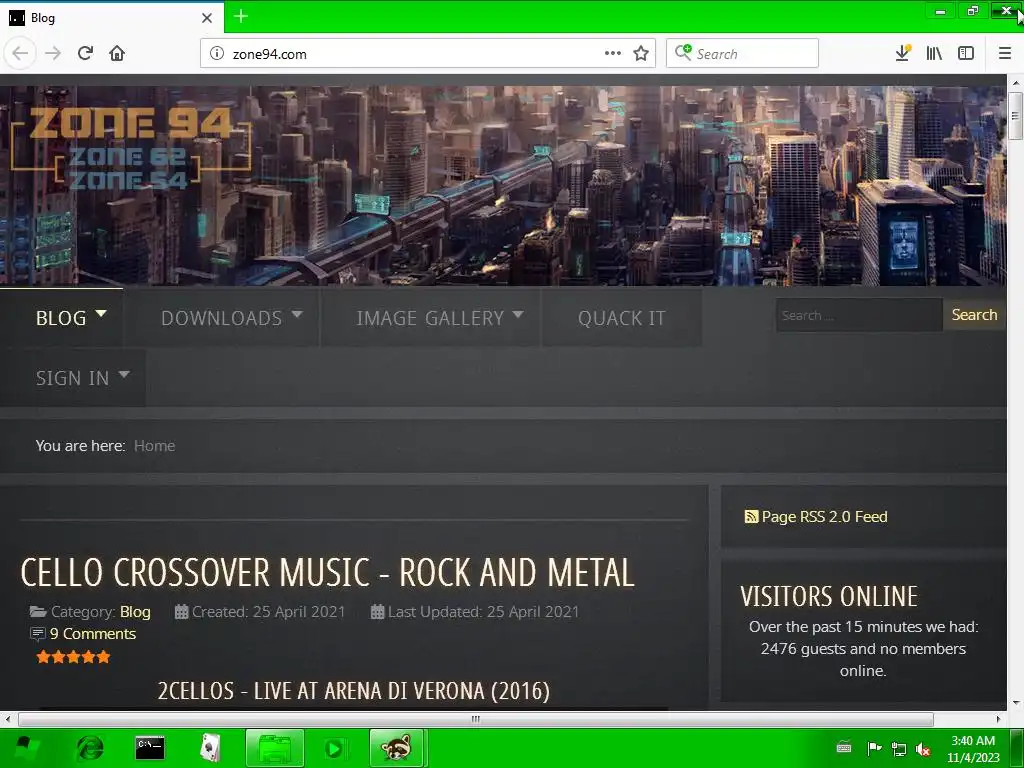Click the horizontal scrollbar thumb

tap(475, 719)
